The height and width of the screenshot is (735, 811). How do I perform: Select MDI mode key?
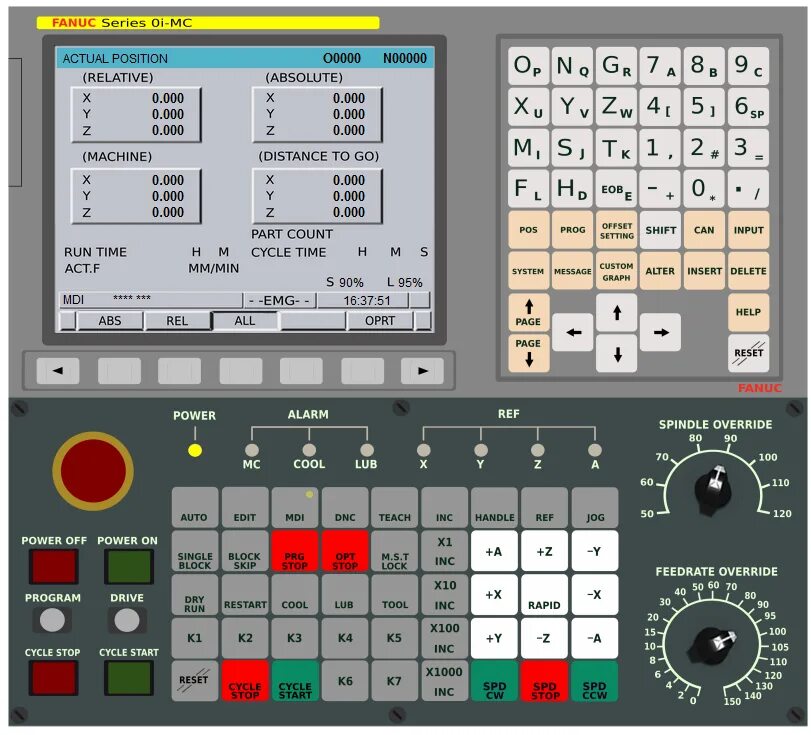295,507
